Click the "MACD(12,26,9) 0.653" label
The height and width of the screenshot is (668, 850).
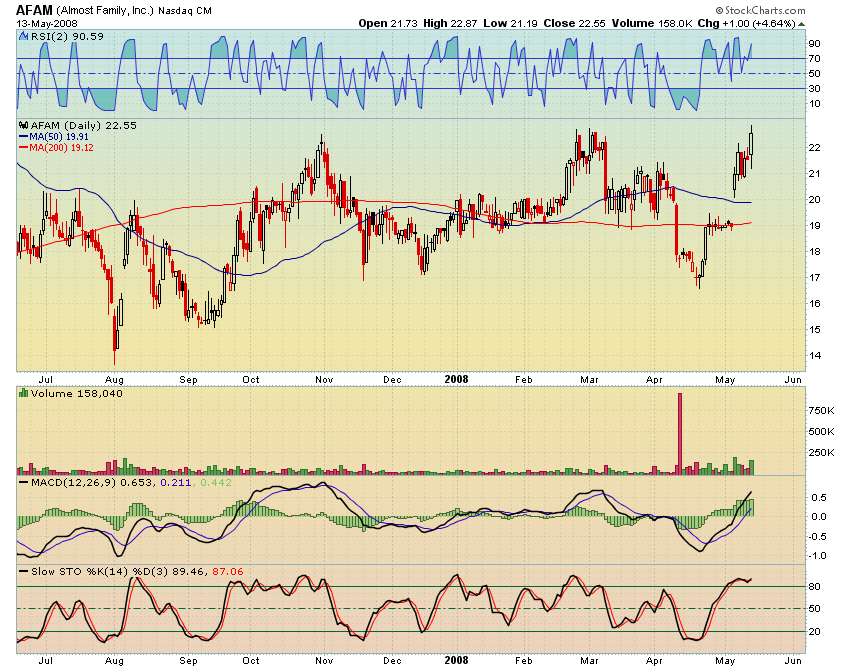[92, 482]
